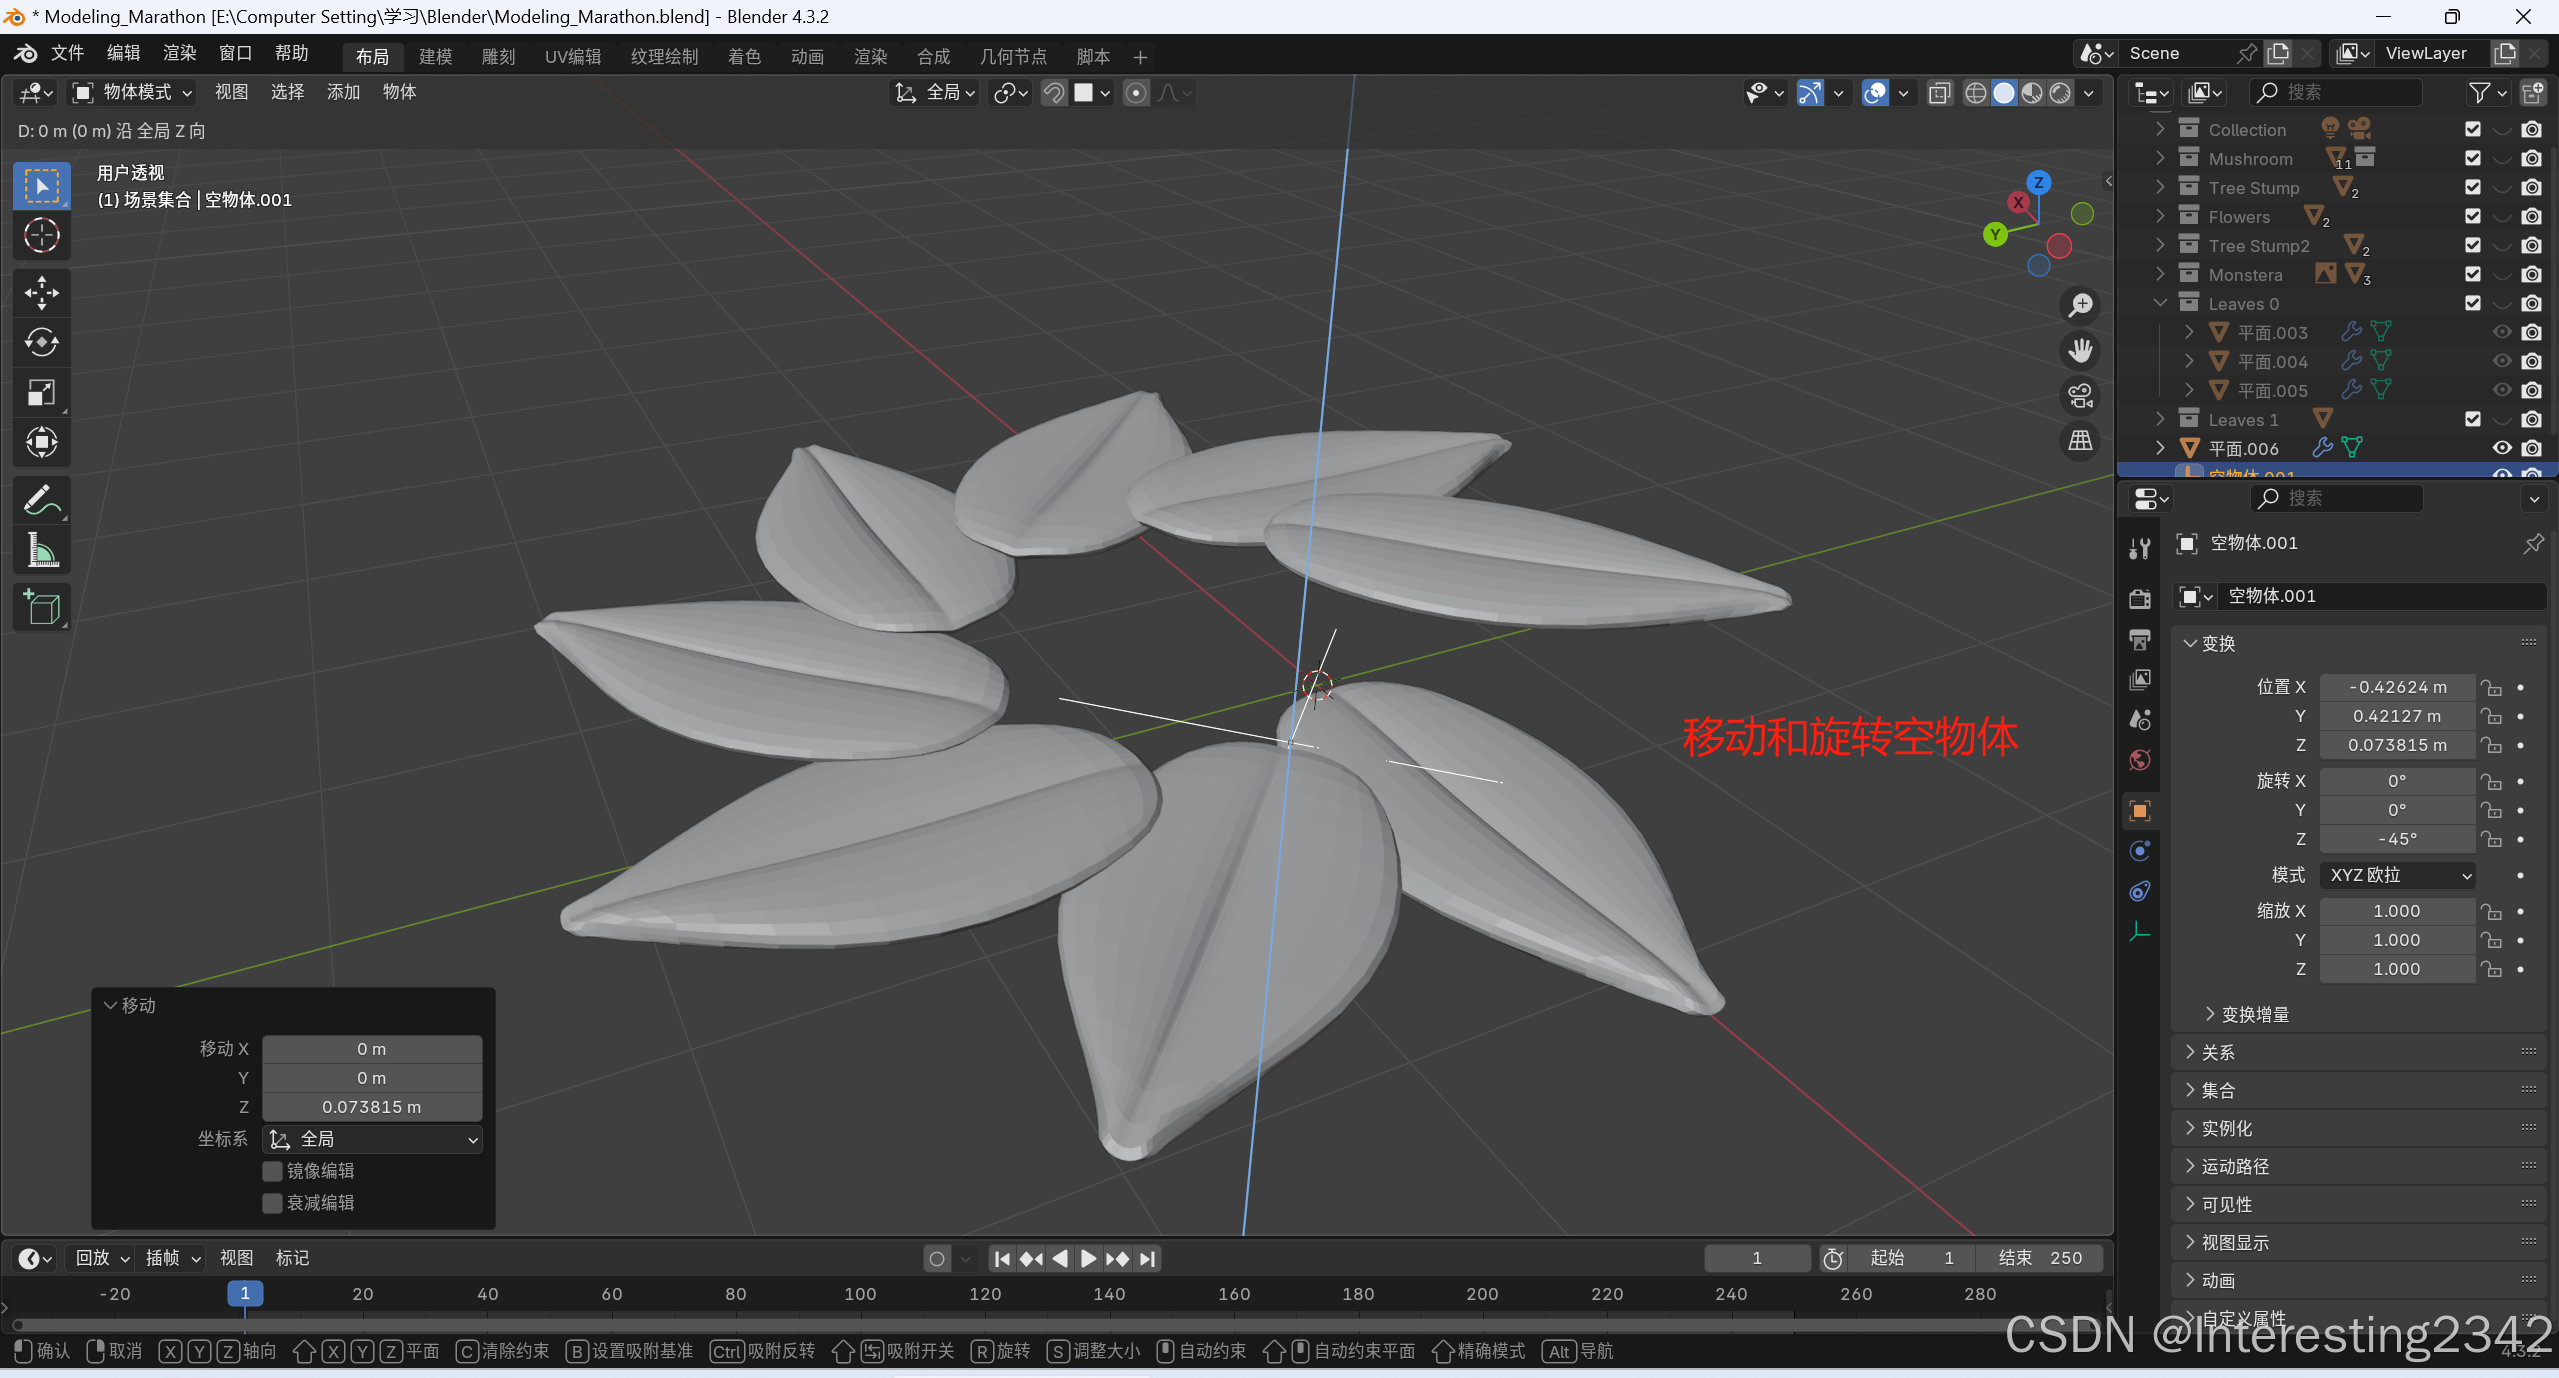The width and height of the screenshot is (2559, 1378).
Task: Expand the 关系 panel
Action: 2217,1052
